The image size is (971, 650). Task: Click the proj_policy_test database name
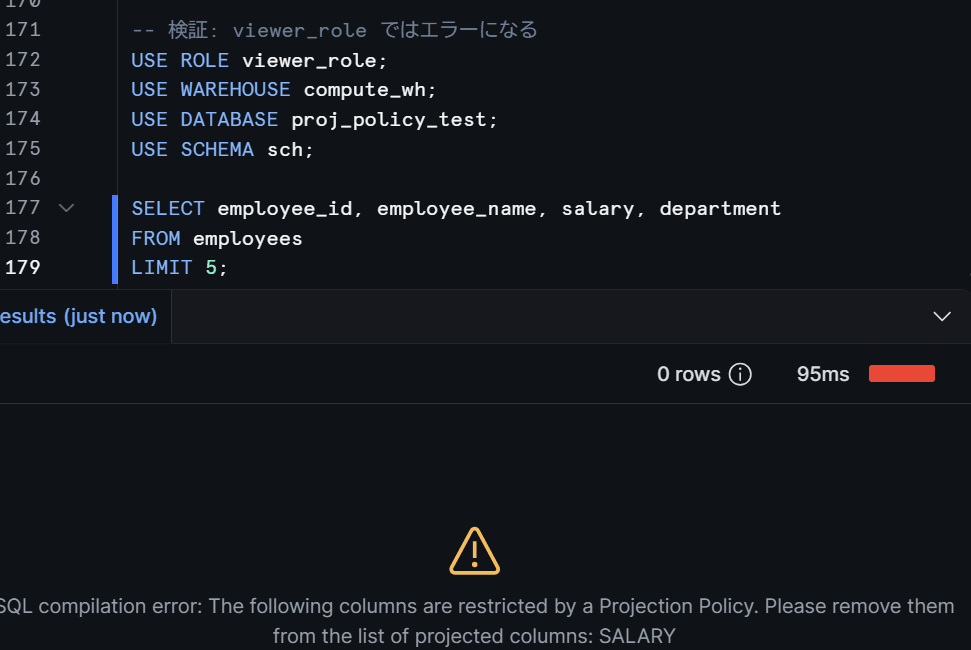coord(389,119)
